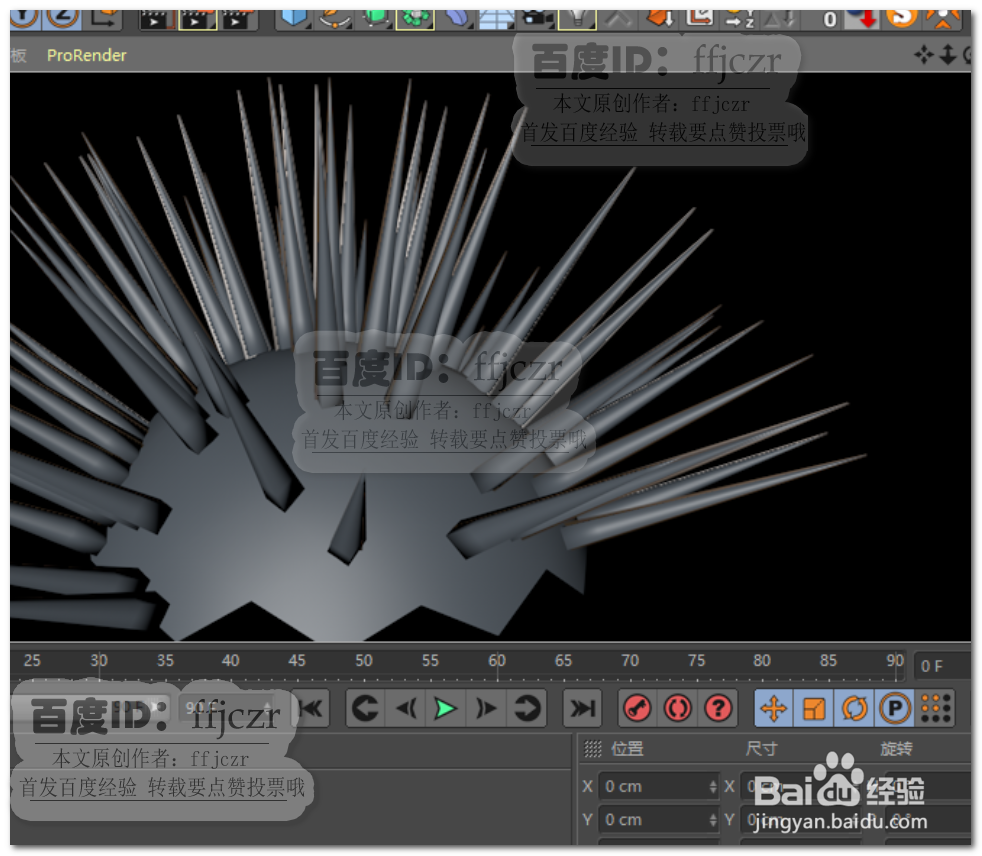Toggle rotation keyframe recording lock

(x=852, y=708)
